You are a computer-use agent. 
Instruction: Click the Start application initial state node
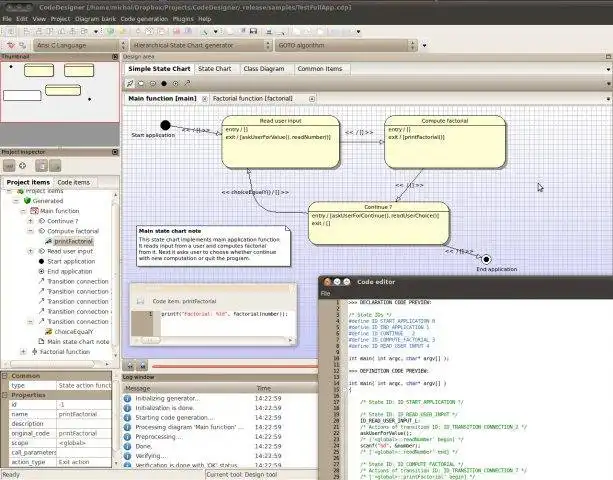[165, 125]
